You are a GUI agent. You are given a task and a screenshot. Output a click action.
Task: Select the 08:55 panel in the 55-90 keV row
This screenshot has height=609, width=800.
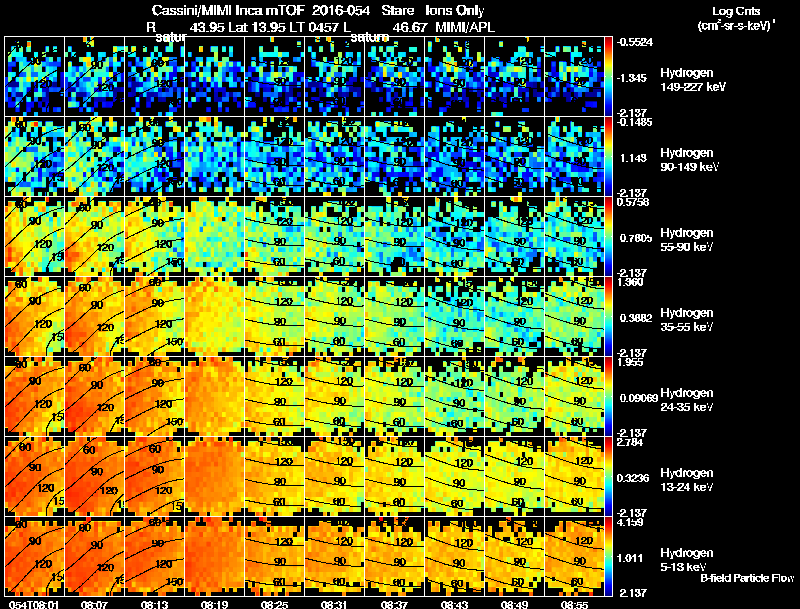pos(574,237)
